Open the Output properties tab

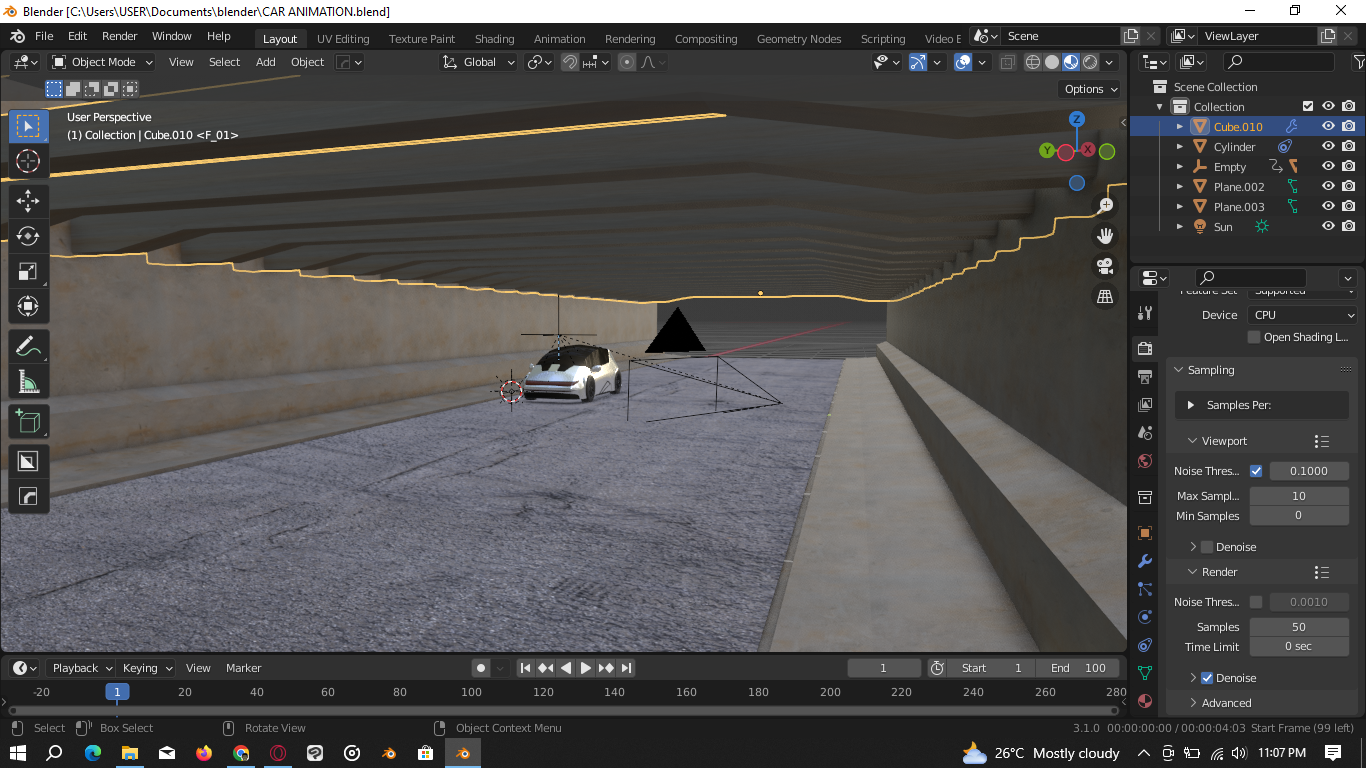coord(1145,376)
